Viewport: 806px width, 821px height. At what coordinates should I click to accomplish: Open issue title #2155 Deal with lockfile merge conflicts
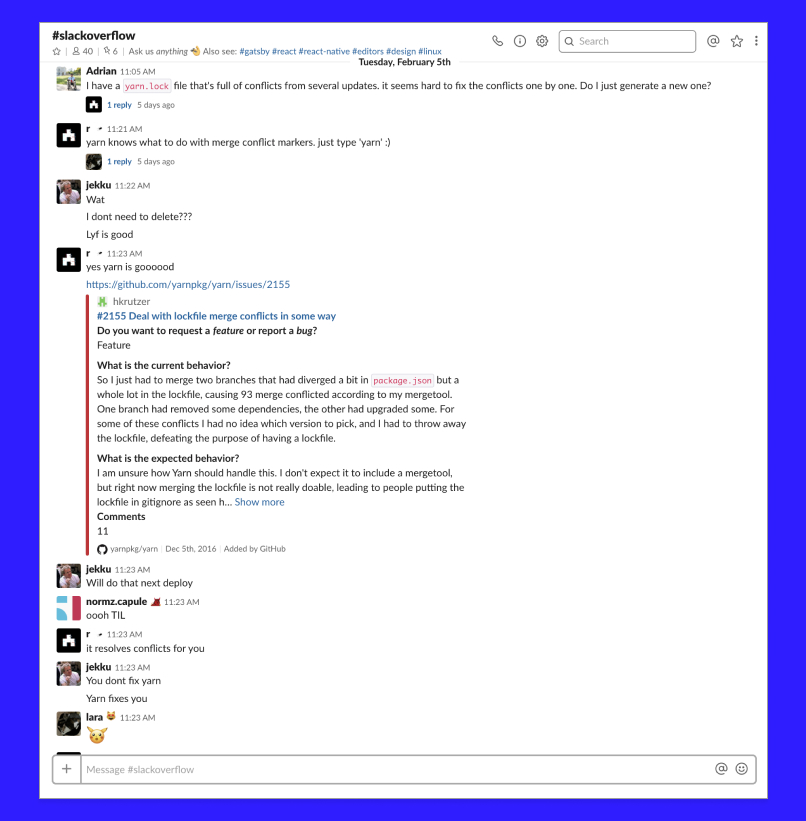(x=216, y=316)
